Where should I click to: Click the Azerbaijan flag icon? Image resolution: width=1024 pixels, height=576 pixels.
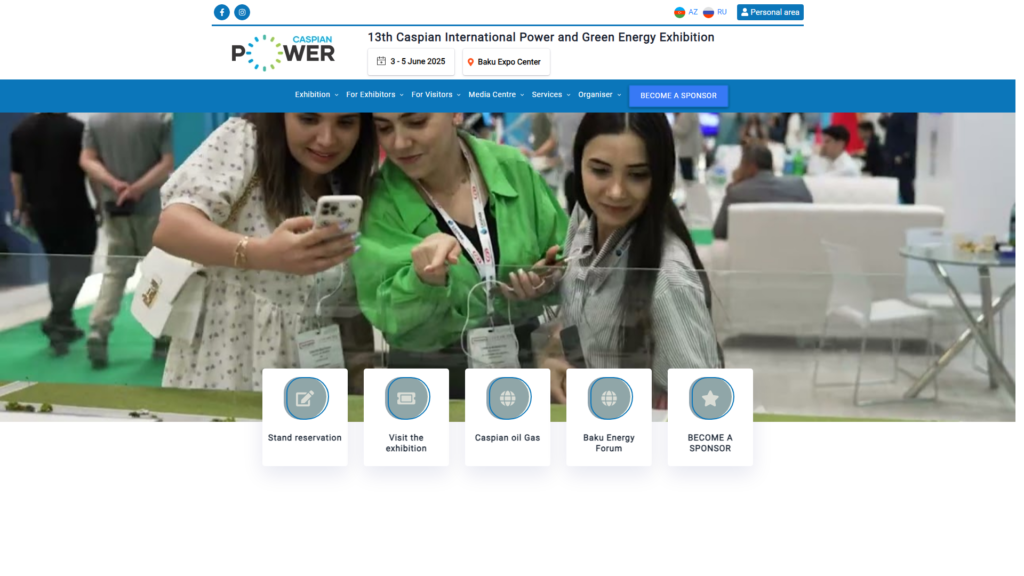coord(680,12)
